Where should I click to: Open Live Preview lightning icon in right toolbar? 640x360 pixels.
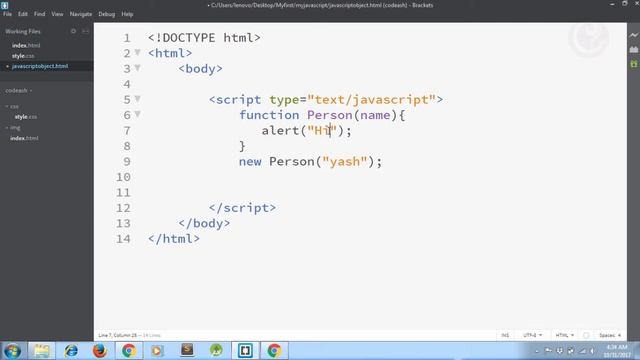coord(633,35)
